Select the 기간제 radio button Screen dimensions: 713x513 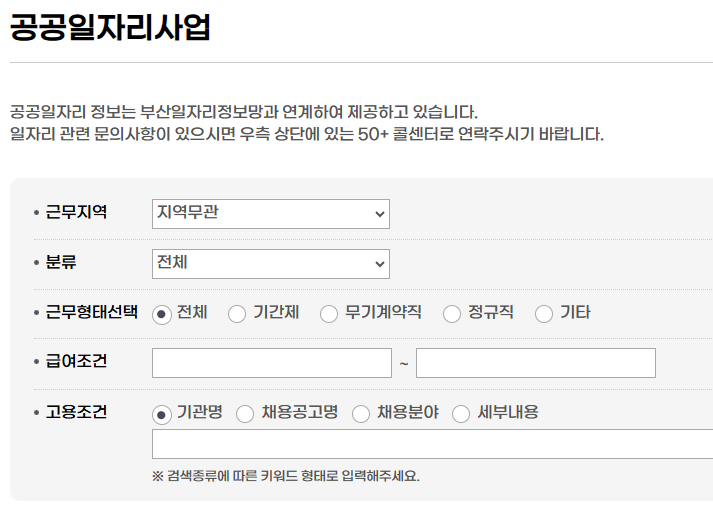coord(237,314)
